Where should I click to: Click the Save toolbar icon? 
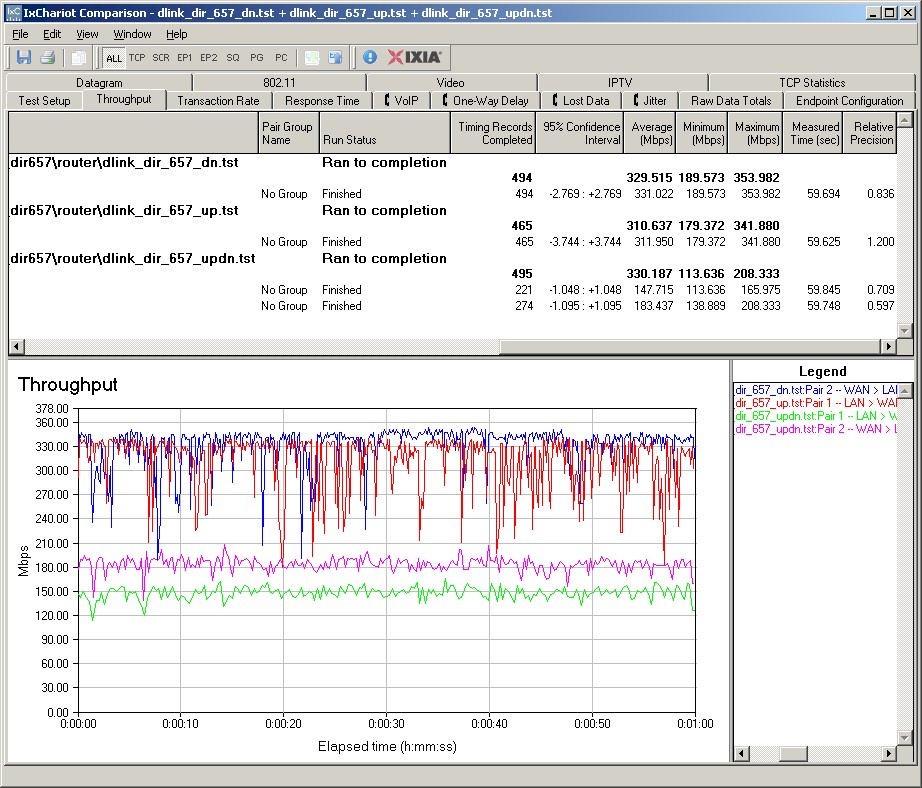(x=24, y=57)
